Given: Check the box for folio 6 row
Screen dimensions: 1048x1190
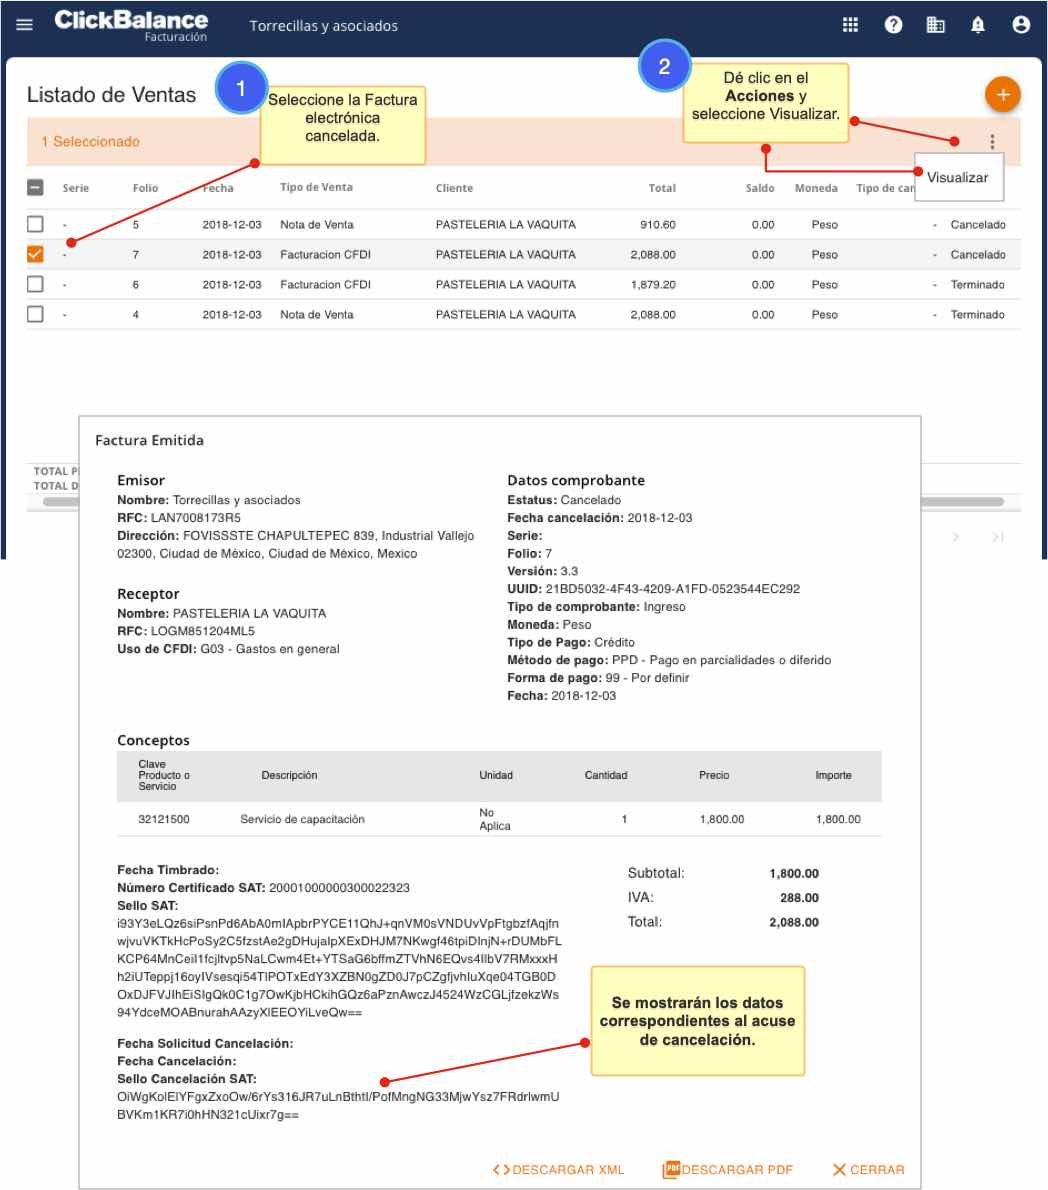Looking at the screenshot, I should pyautogui.click(x=35, y=284).
